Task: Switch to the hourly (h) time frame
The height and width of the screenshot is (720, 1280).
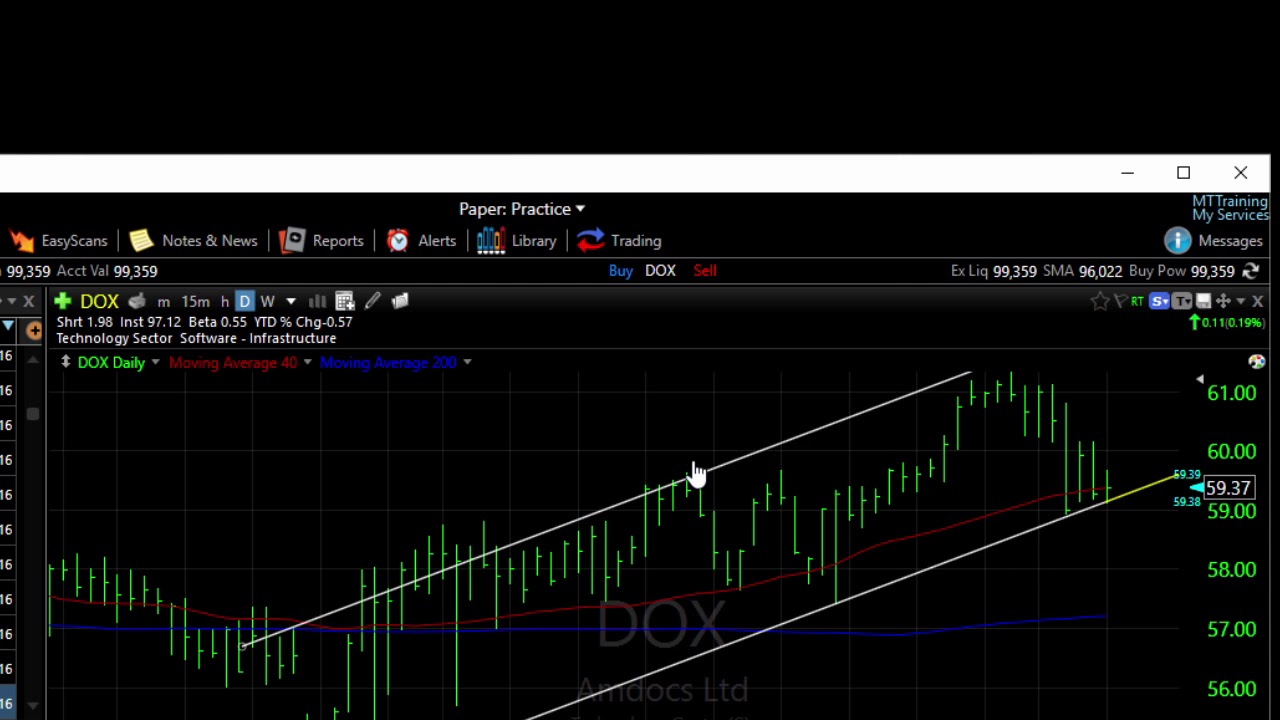Action: 224,301
